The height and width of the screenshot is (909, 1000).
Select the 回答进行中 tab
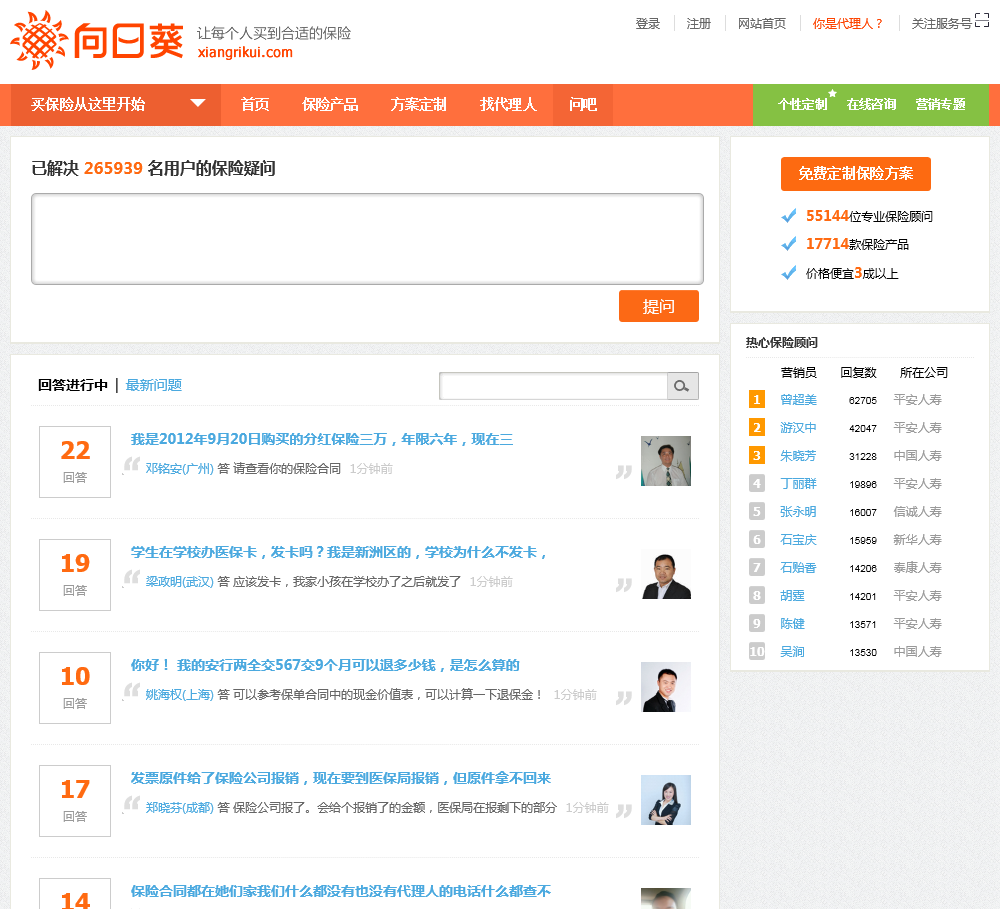click(x=73, y=385)
